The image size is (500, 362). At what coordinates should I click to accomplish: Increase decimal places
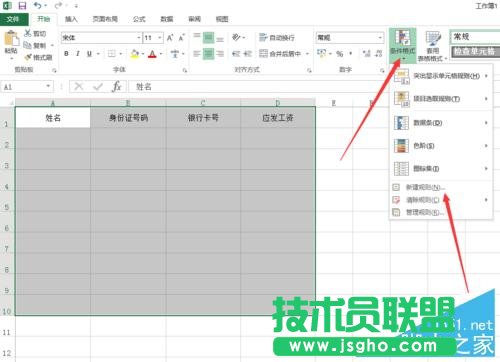[367, 53]
